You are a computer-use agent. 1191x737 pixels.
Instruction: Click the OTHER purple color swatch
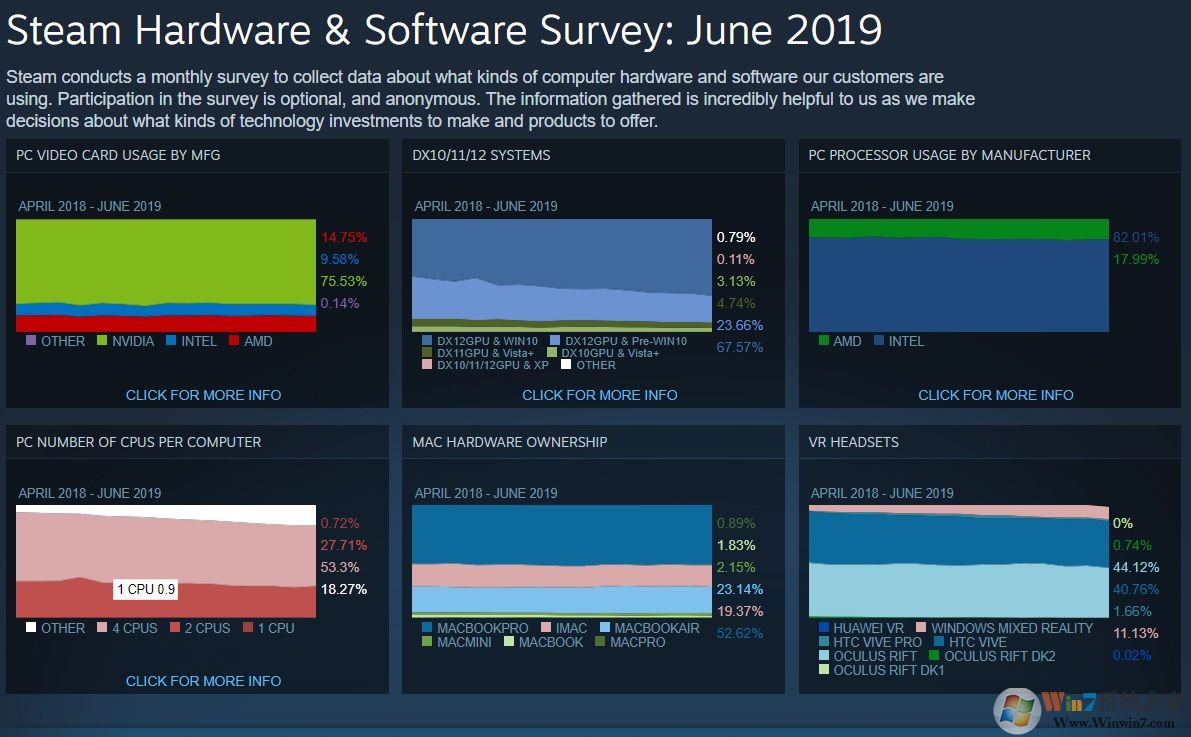pos(30,341)
